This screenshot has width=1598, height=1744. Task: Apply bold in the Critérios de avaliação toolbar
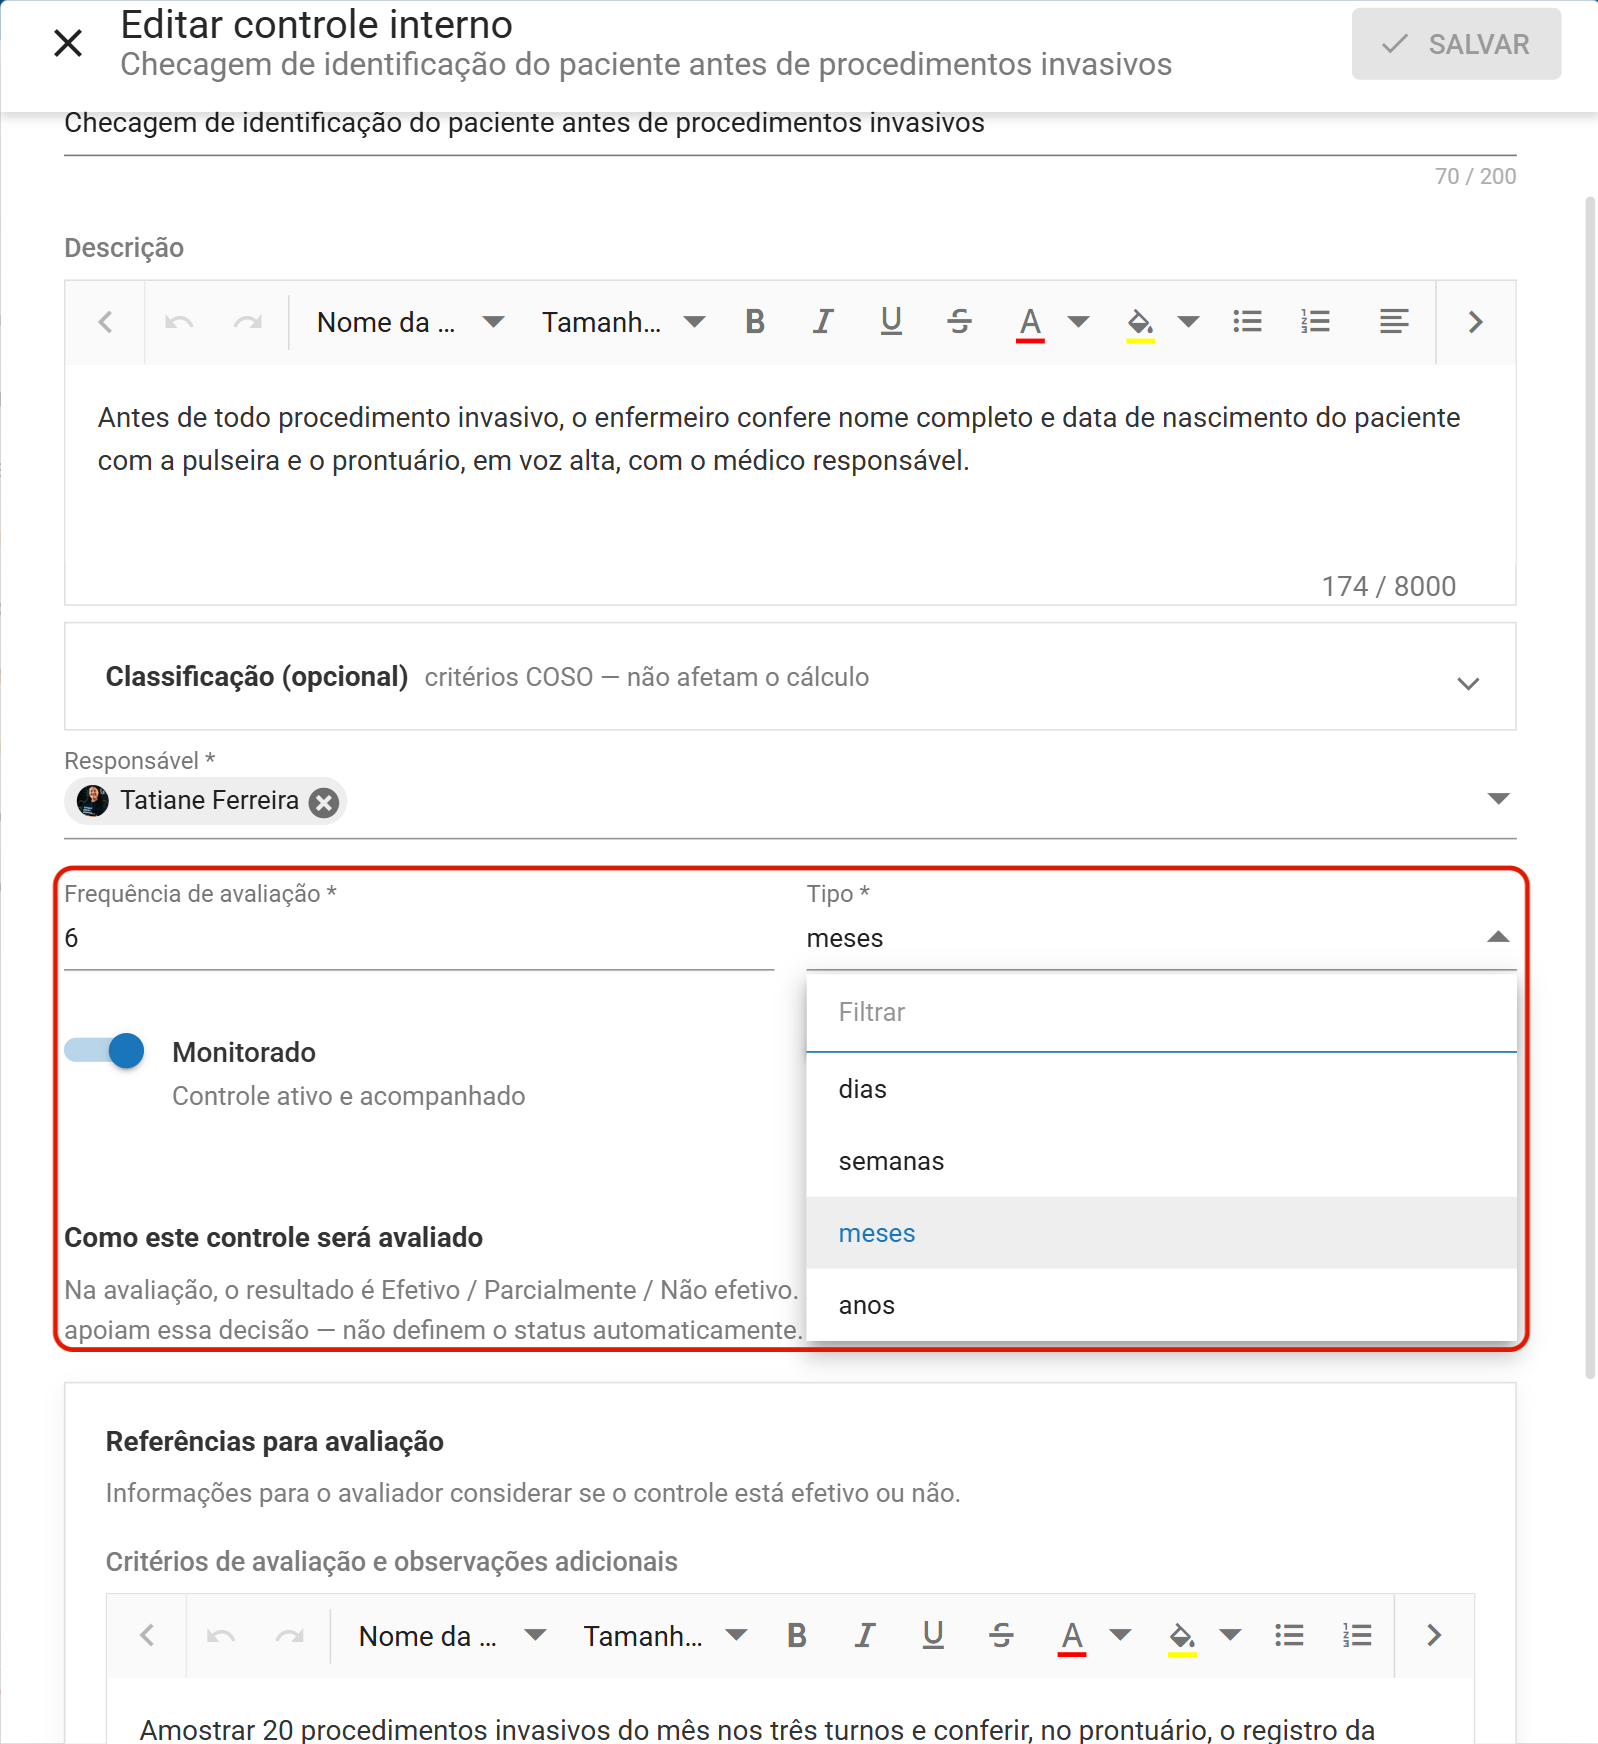(x=797, y=1636)
